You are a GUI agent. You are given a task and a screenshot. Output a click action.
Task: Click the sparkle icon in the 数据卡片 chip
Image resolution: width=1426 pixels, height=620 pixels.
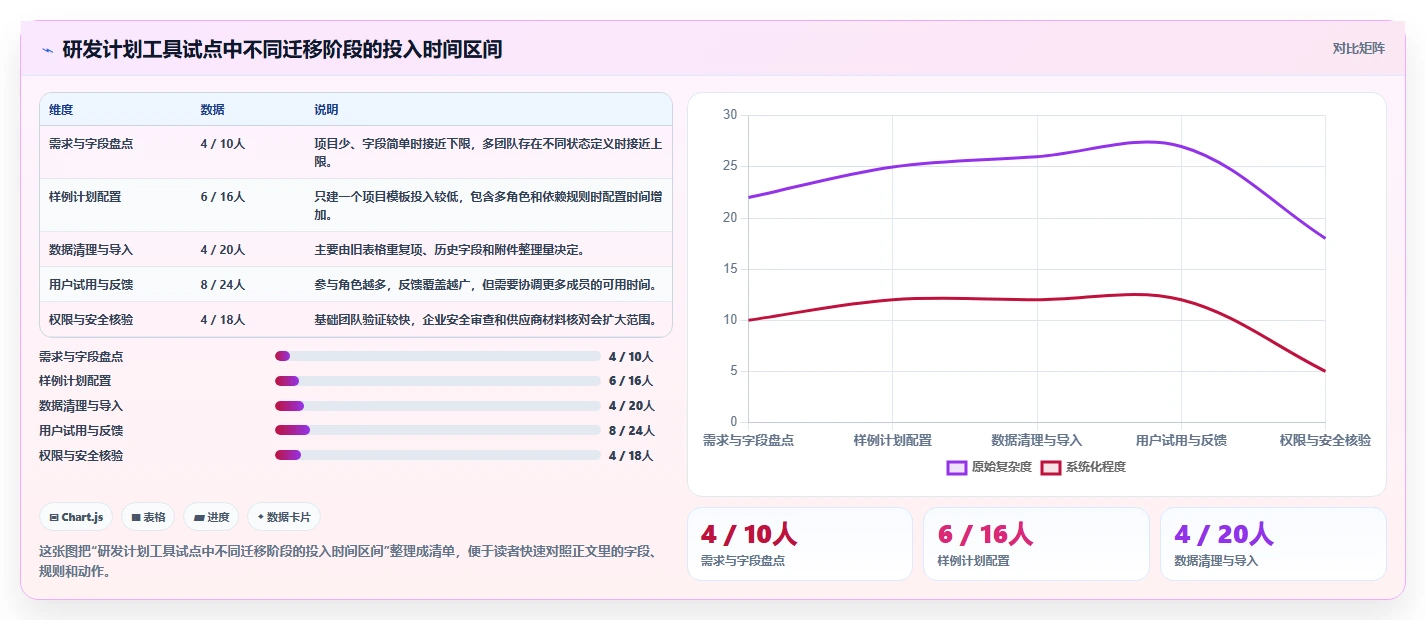[261, 517]
